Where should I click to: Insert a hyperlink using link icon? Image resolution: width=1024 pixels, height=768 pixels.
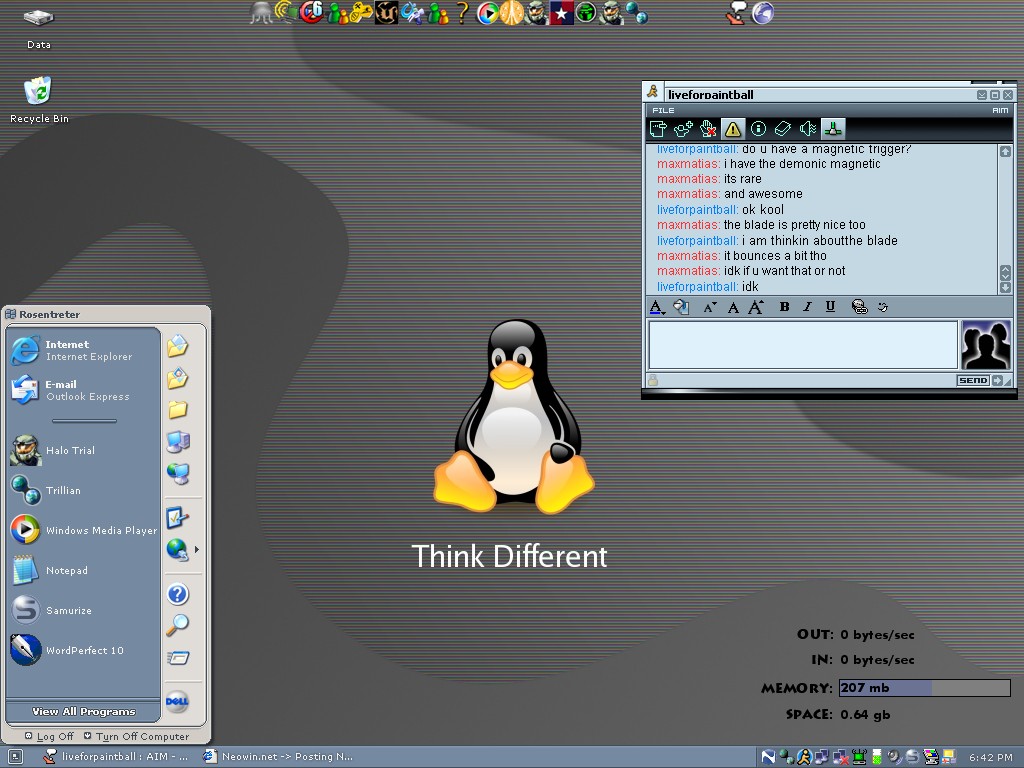[x=859, y=307]
